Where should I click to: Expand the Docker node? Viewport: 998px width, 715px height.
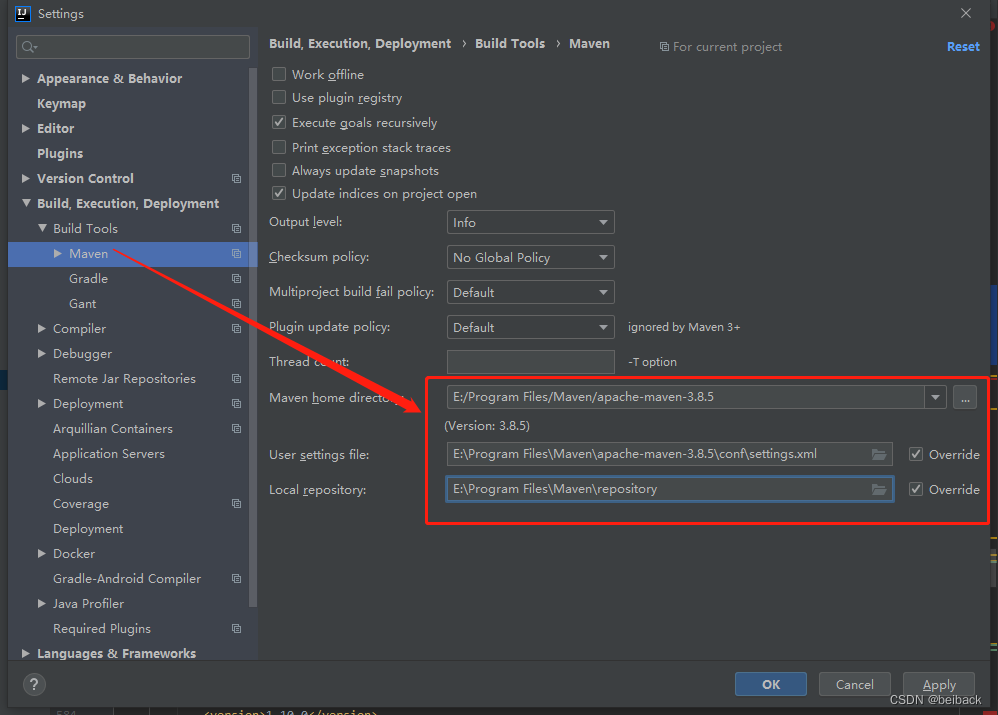pos(41,554)
